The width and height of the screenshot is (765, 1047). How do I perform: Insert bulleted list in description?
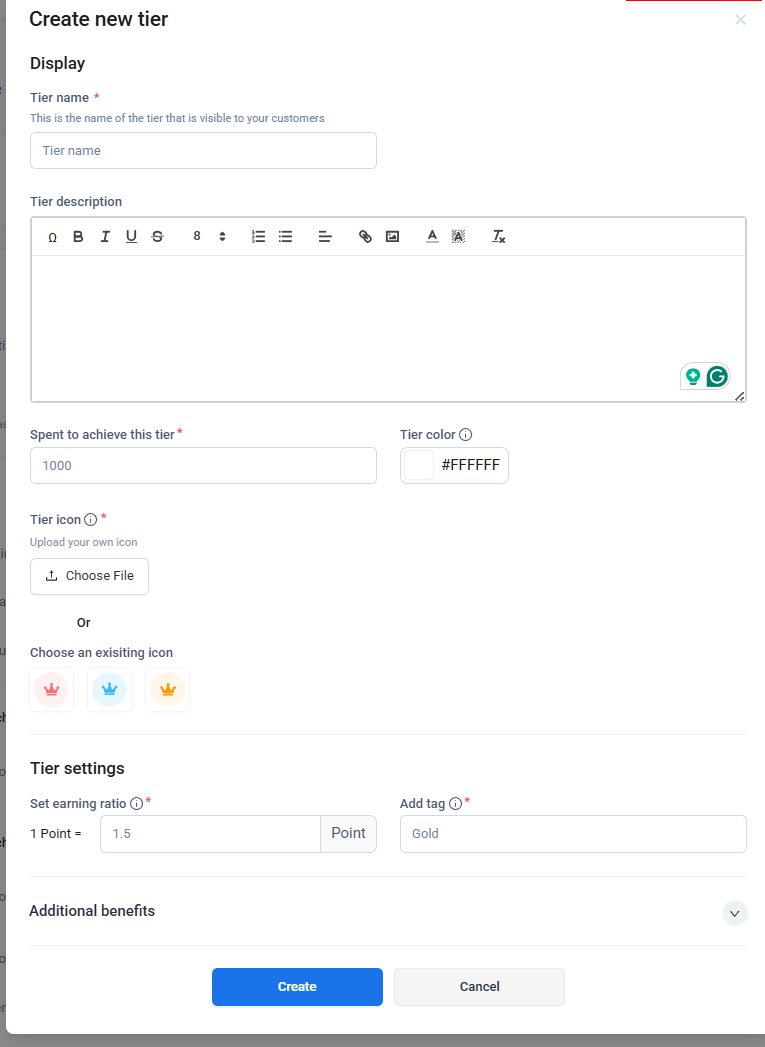tap(285, 237)
